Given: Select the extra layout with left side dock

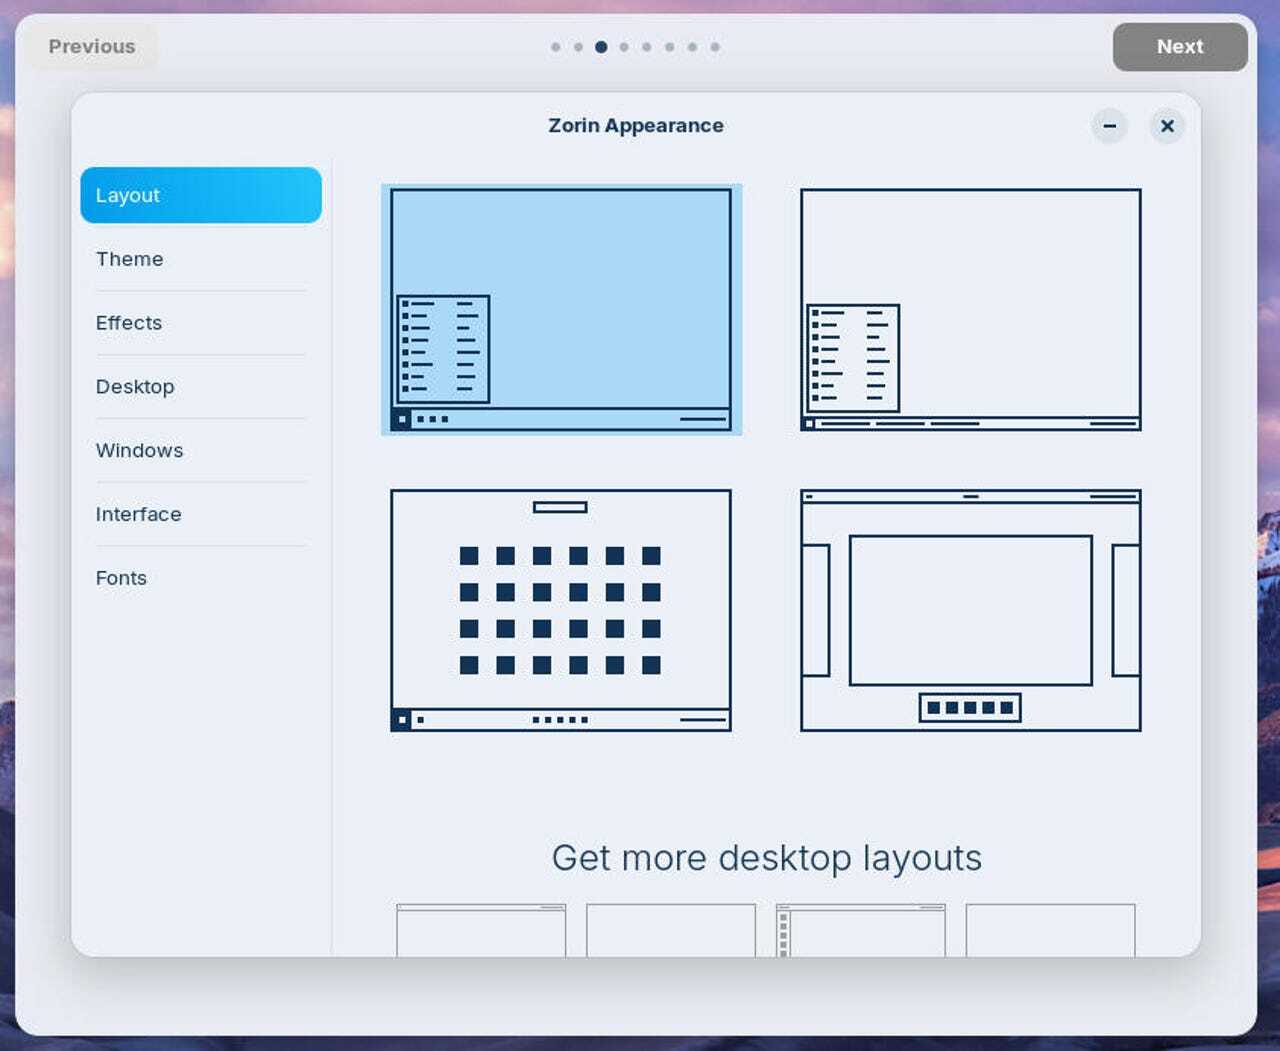Looking at the screenshot, I should coord(861,930).
